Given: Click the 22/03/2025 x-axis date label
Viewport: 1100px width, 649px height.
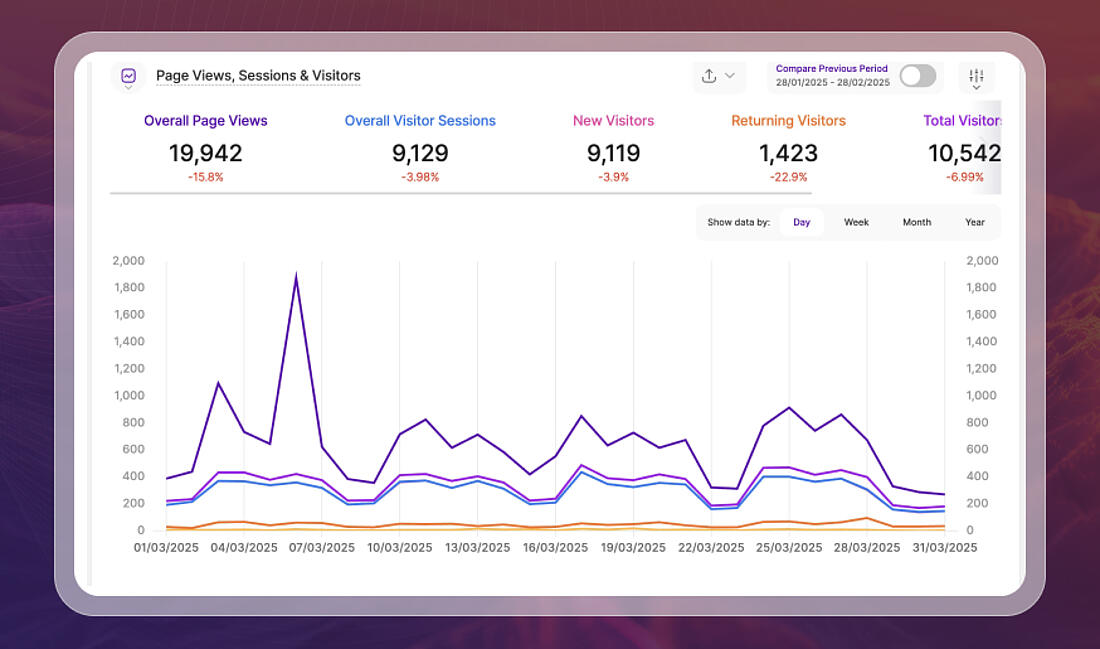Looking at the screenshot, I should coord(711,548).
